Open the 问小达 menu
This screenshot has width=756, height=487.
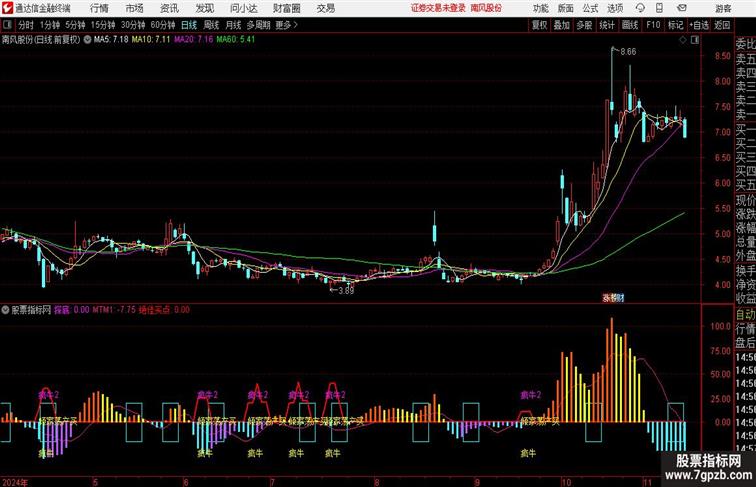pos(243,8)
